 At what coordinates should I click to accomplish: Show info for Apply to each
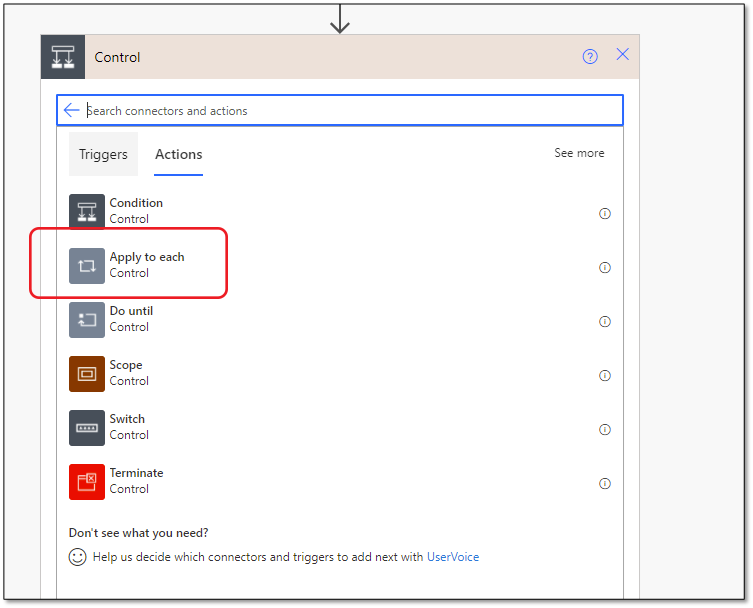click(605, 268)
